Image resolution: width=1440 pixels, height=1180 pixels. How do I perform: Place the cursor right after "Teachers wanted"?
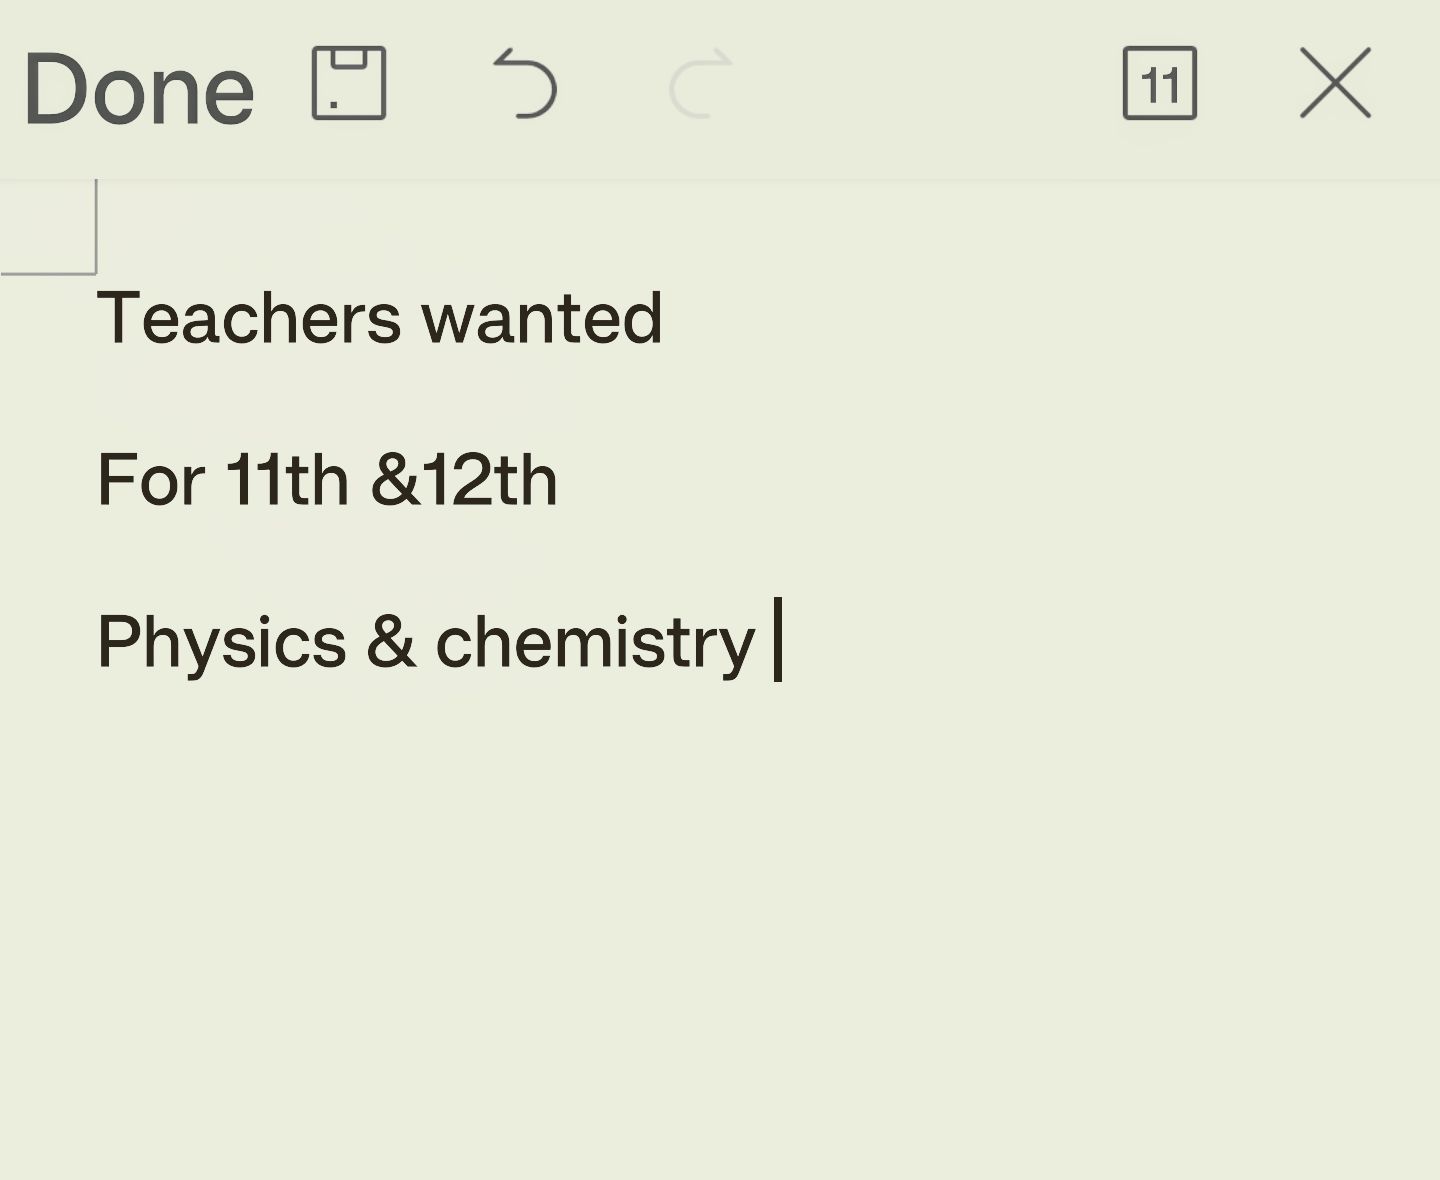click(665, 319)
